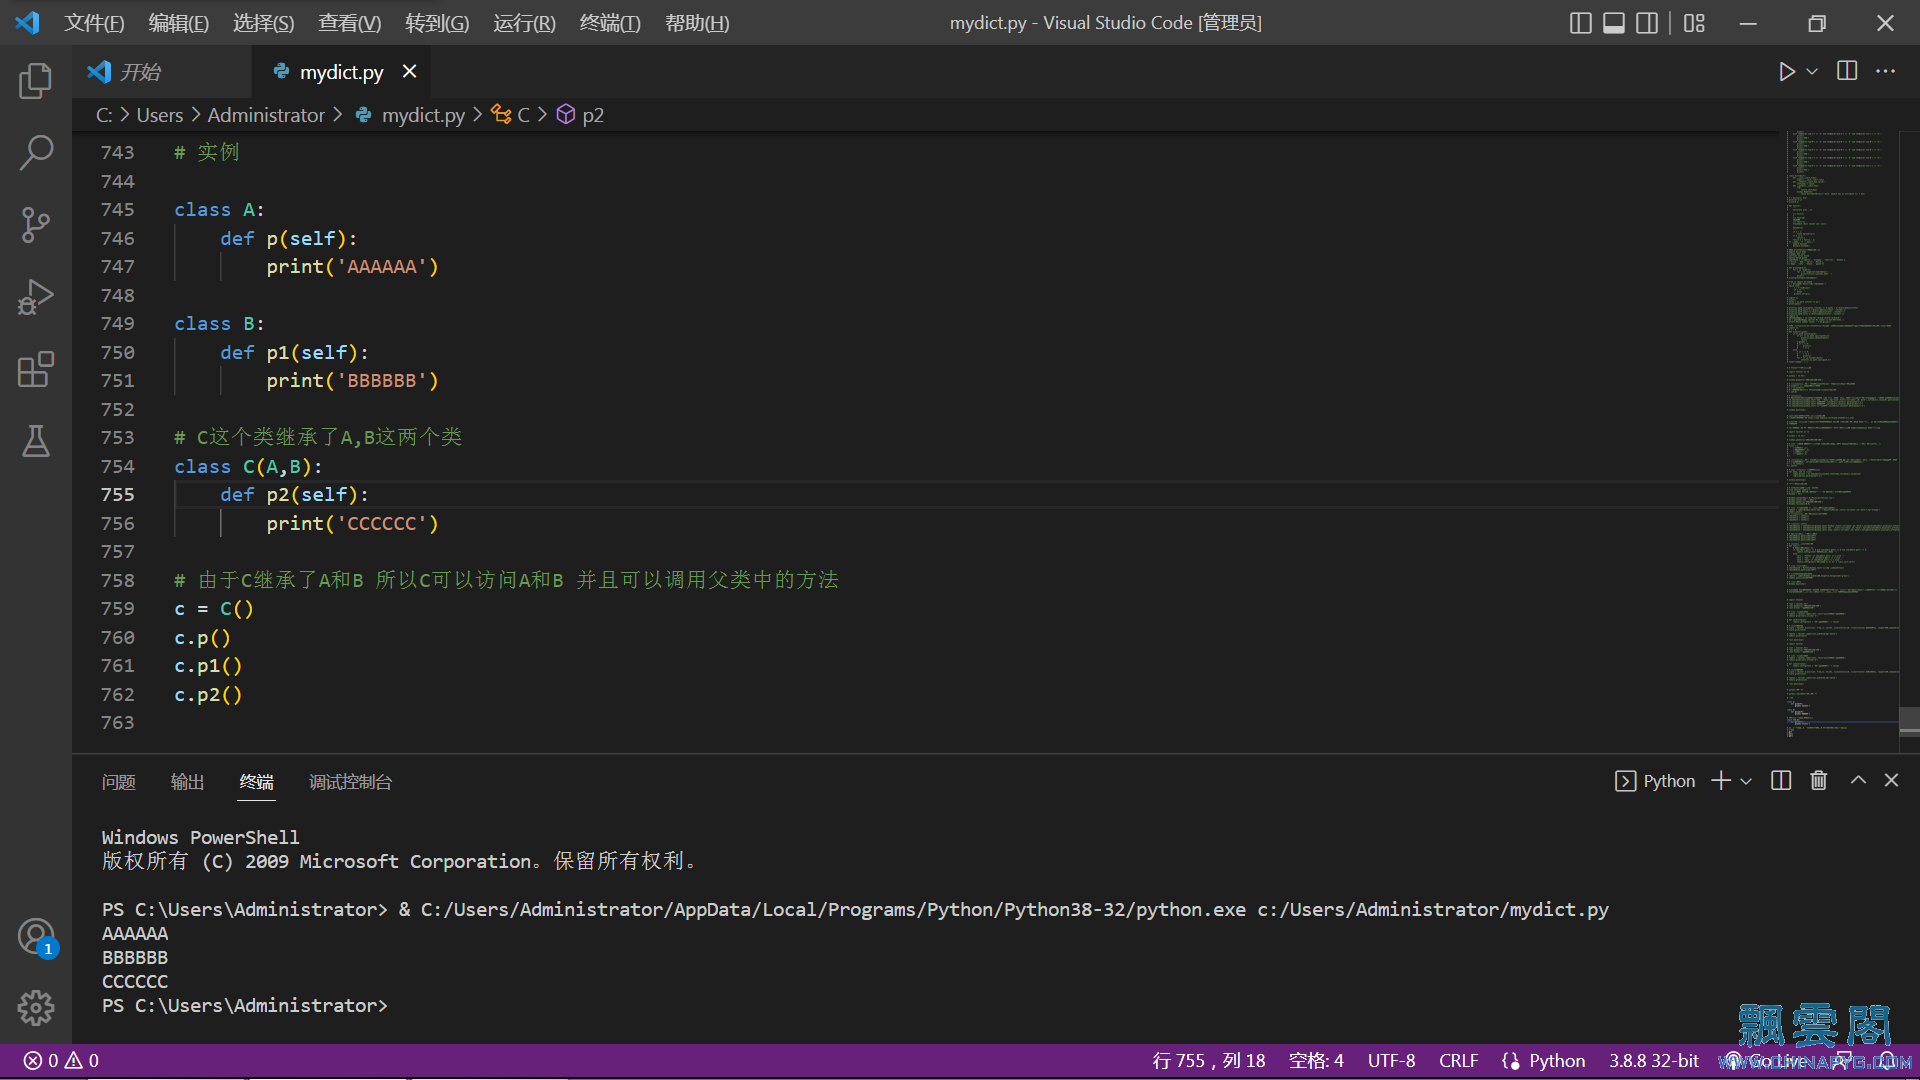Run the Python file with play button
This screenshot has height=1080, width=1920.
tap(1786, 72)
